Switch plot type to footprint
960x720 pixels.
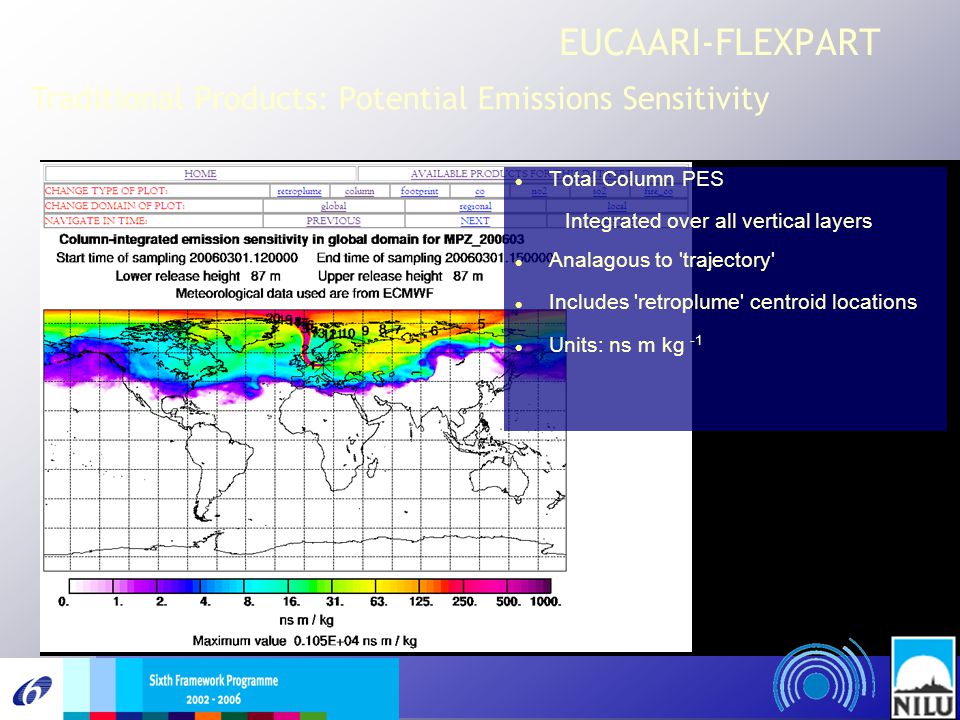[x=419, y=192]
